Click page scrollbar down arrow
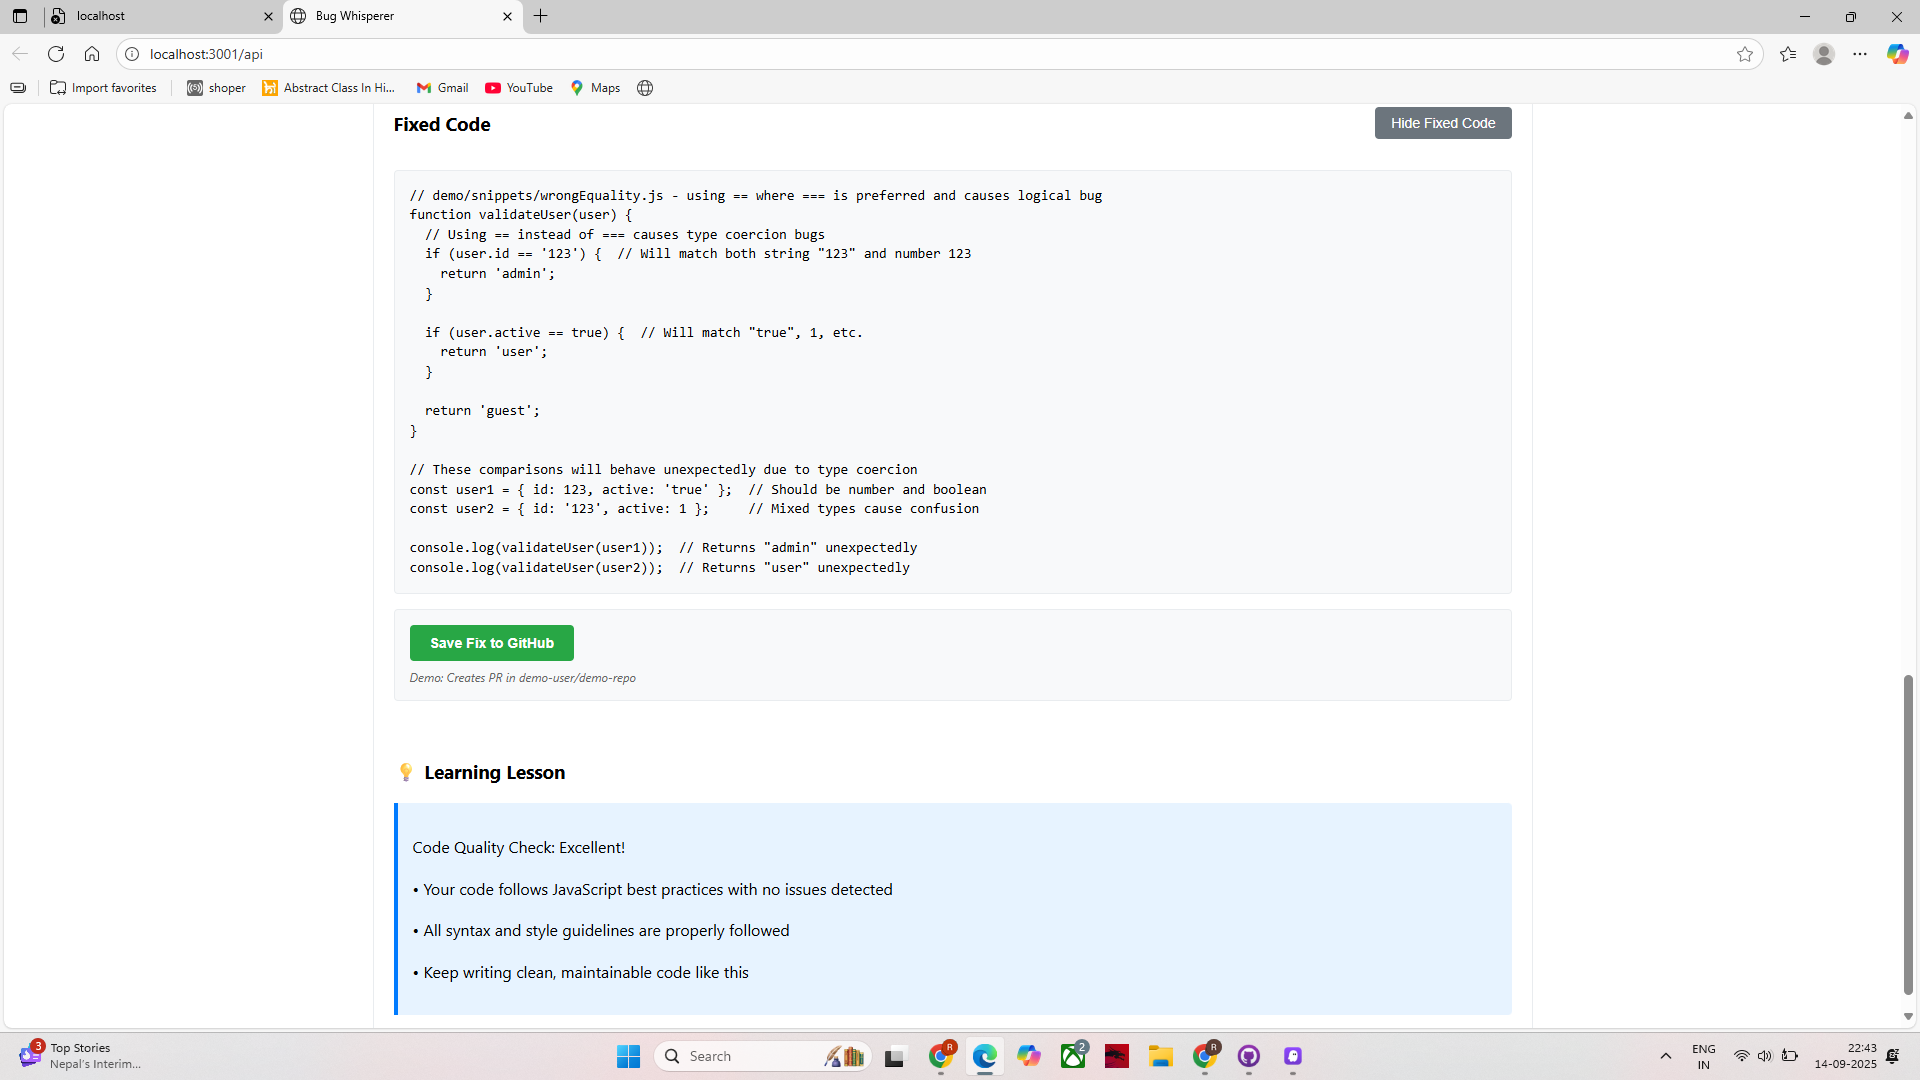The height and width of the screenshot is (1080, 1920). [x=1908, y=1016]
